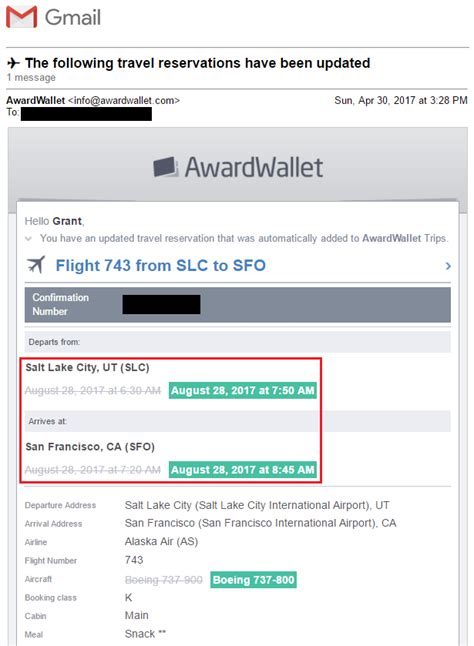Select the new arrival time 8:45 AM badge
The width and height of the screenshot is (474, 646).
(x=243, y=470)
